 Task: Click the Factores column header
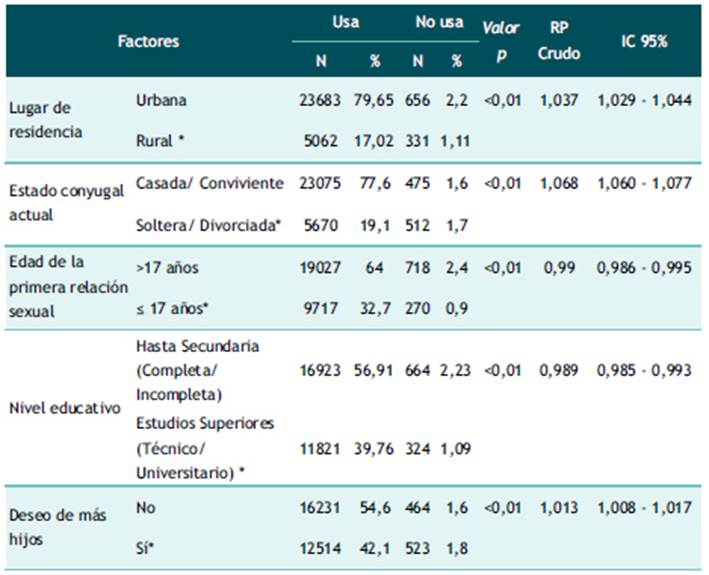click(x=148, y=41)
